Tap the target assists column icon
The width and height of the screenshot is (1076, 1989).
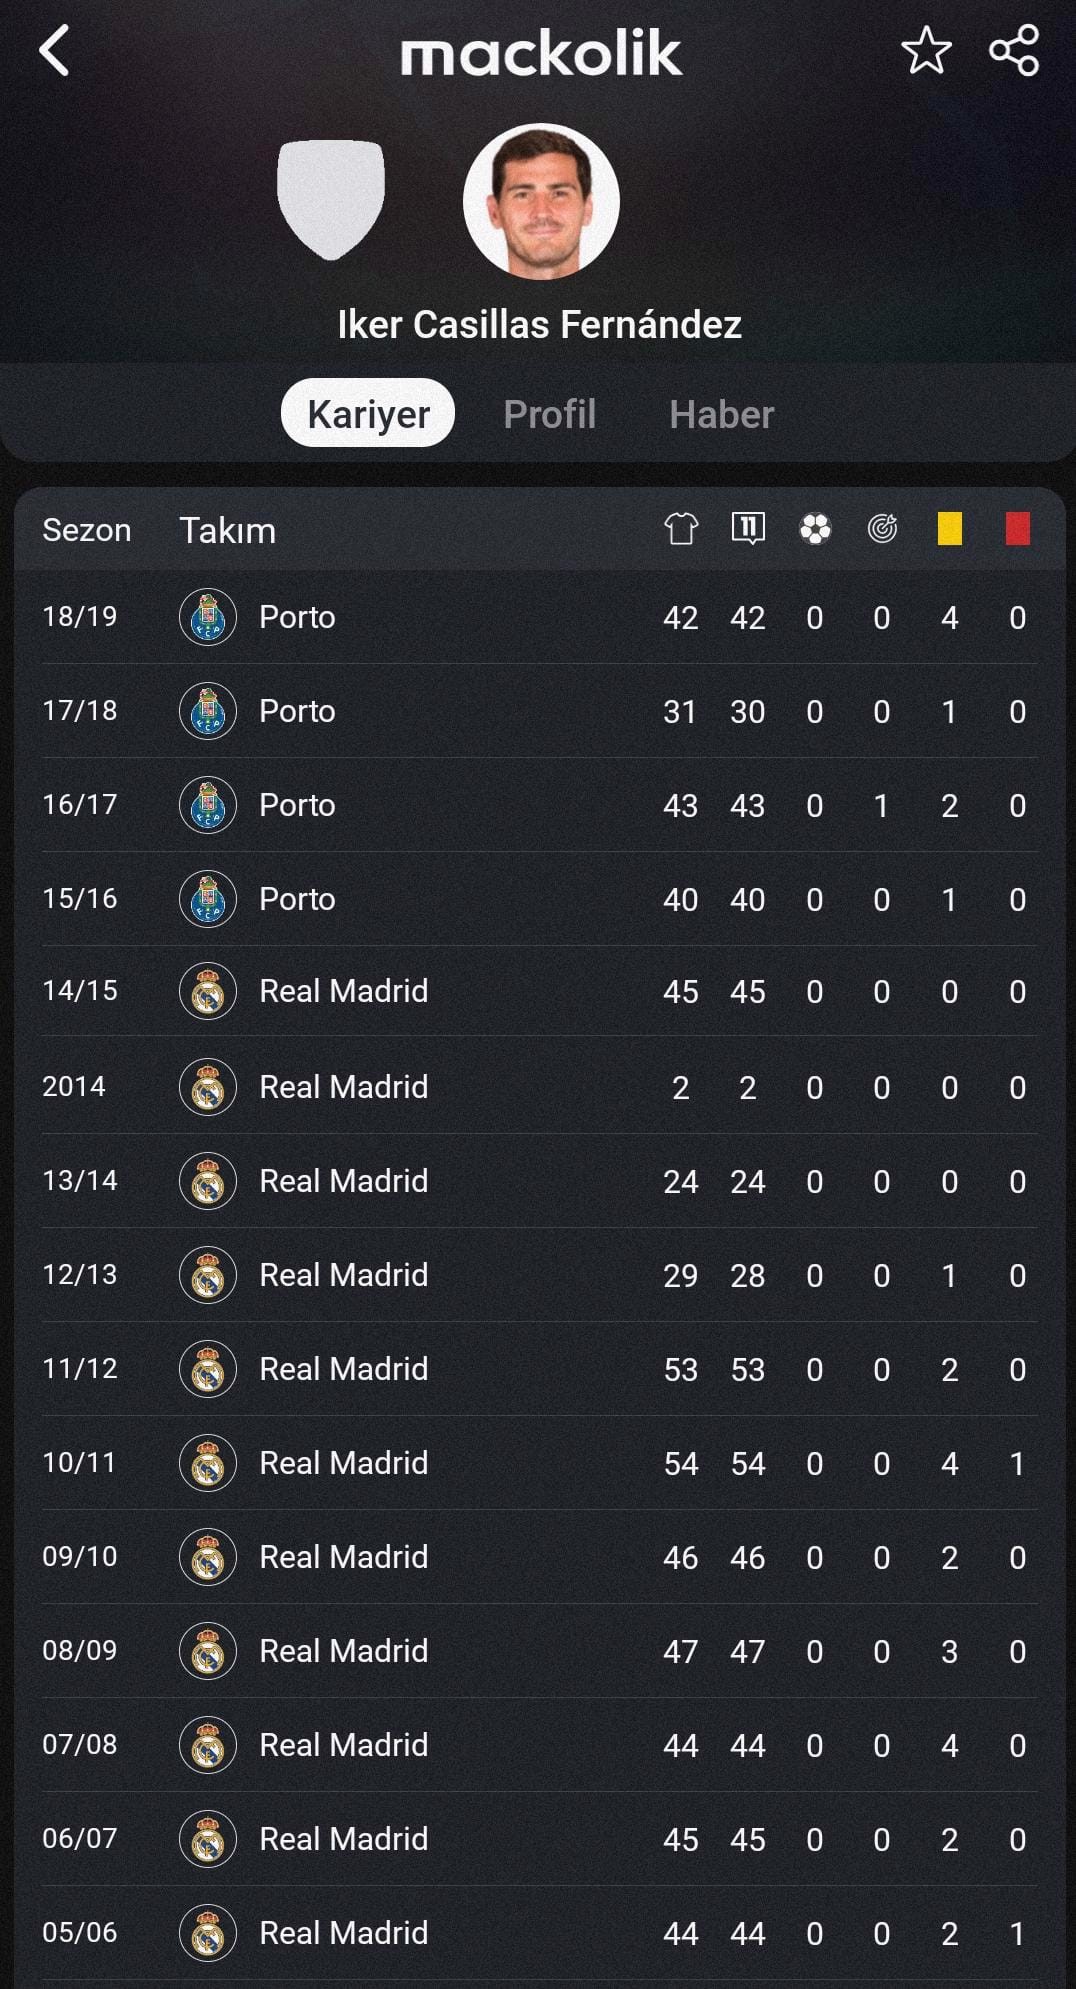(882, 528)
